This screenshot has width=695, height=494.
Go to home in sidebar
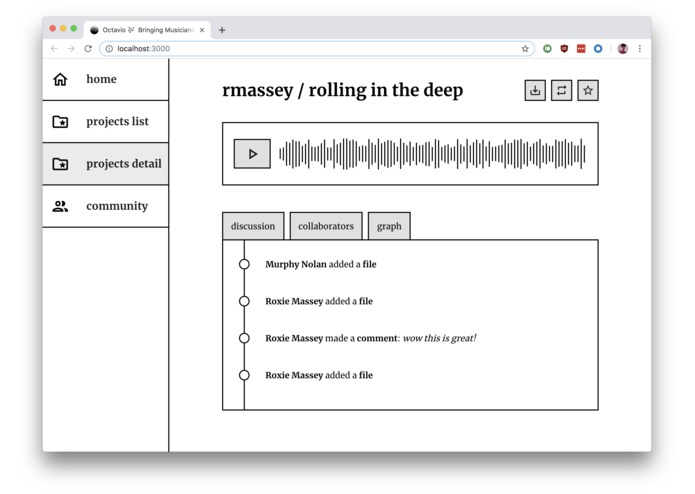coord(105,79)
